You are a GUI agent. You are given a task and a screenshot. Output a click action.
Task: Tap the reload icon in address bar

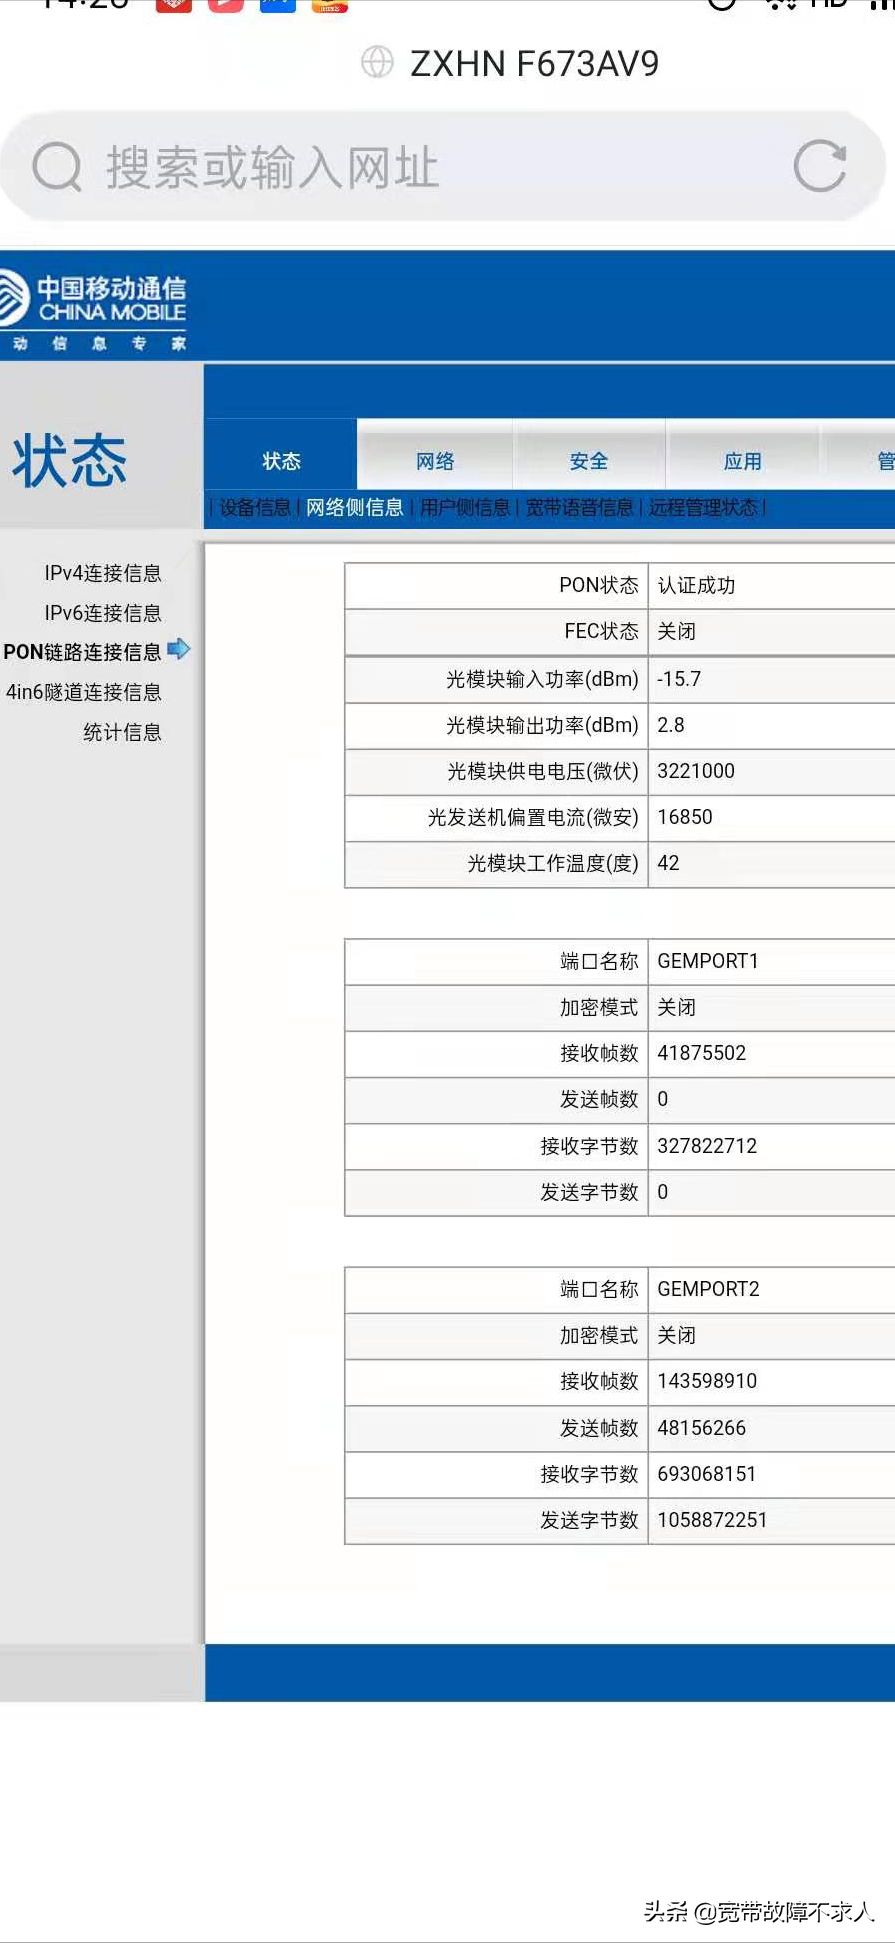pos(819,166)
